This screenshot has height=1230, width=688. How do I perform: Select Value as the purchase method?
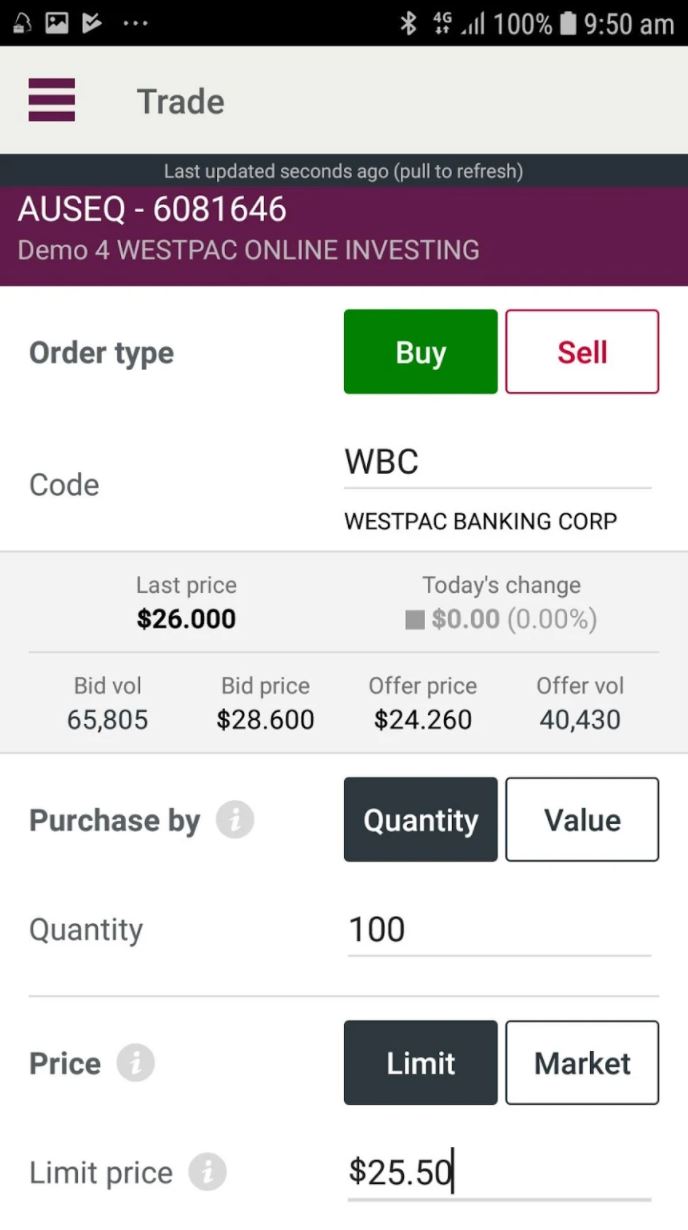(x=582, y=819)
